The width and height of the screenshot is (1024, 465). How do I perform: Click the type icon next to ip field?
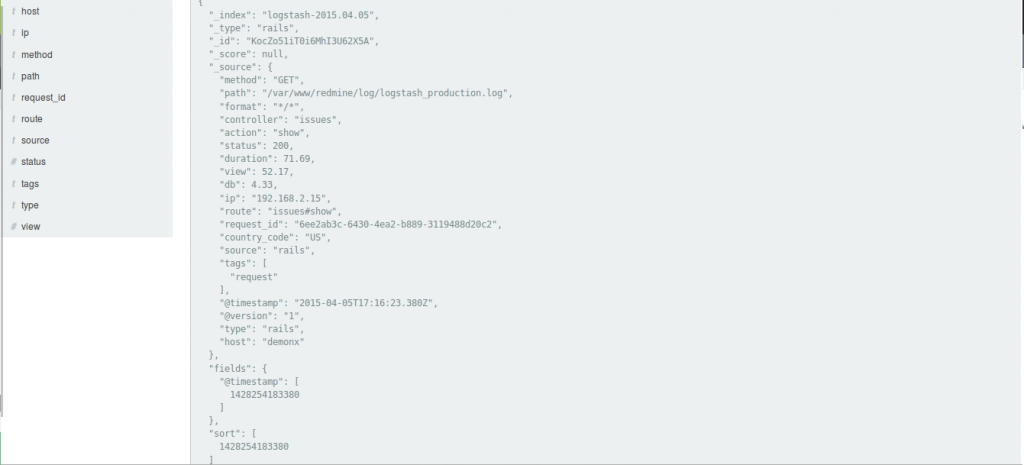pos(13,33)
